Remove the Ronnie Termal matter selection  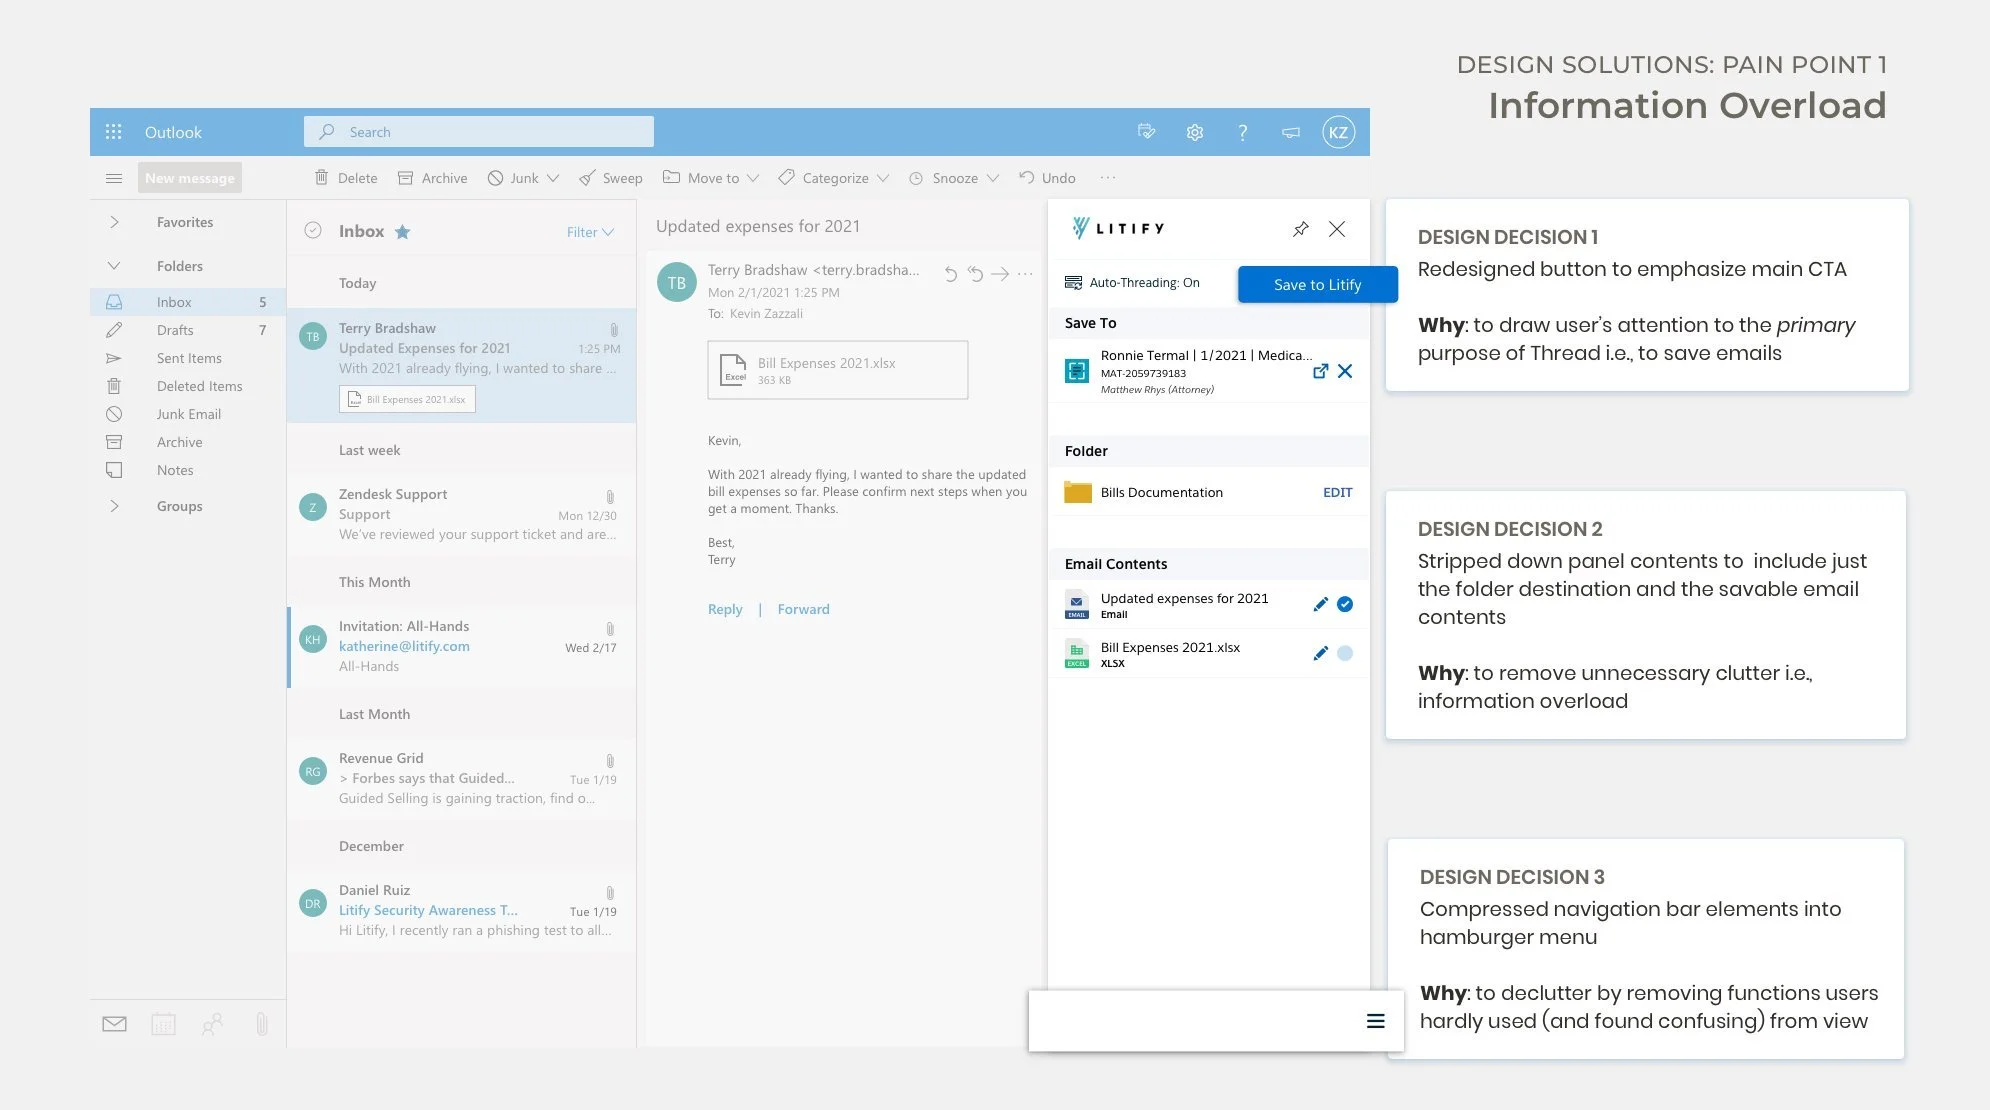coord(1345,371)
